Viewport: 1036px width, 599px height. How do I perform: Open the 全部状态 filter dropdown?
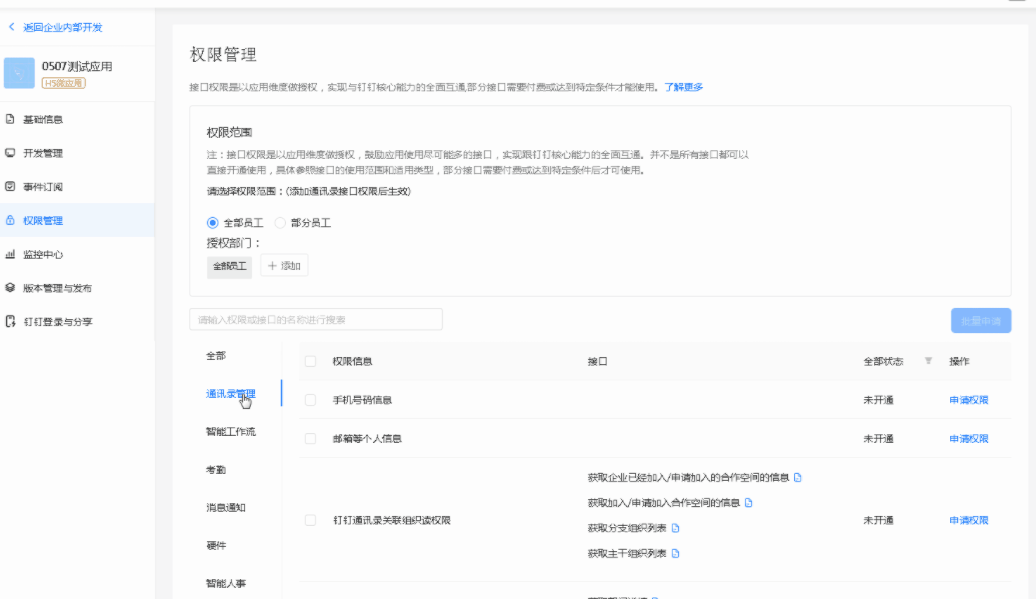[x=927, y=361]
